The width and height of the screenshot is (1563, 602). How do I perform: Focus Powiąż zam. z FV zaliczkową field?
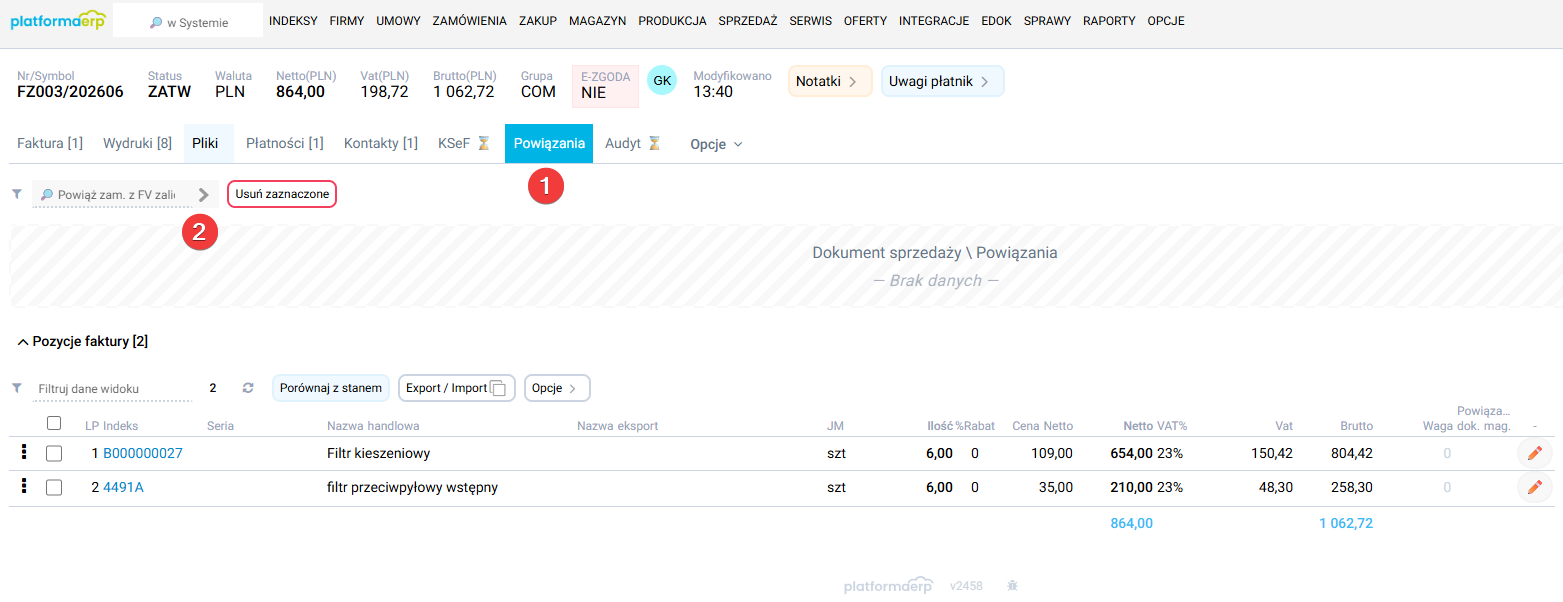[112, 194]
